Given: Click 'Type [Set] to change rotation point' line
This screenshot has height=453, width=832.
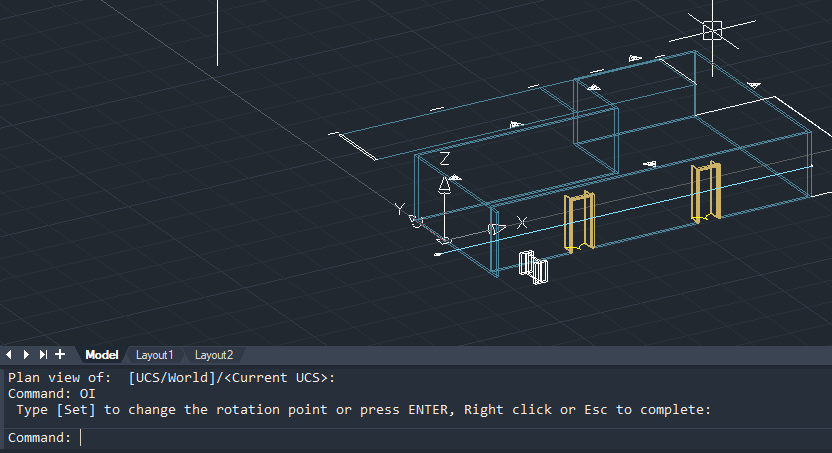Looking at the screenshot, I should coord(363,410).
